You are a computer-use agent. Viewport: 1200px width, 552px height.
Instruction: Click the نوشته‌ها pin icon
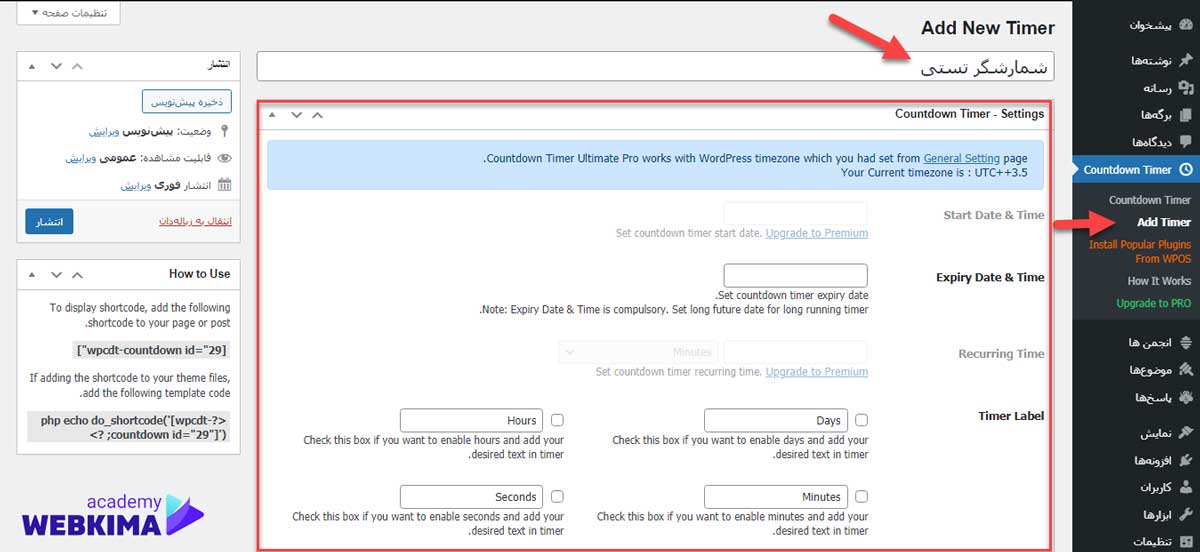(1186, 60)
